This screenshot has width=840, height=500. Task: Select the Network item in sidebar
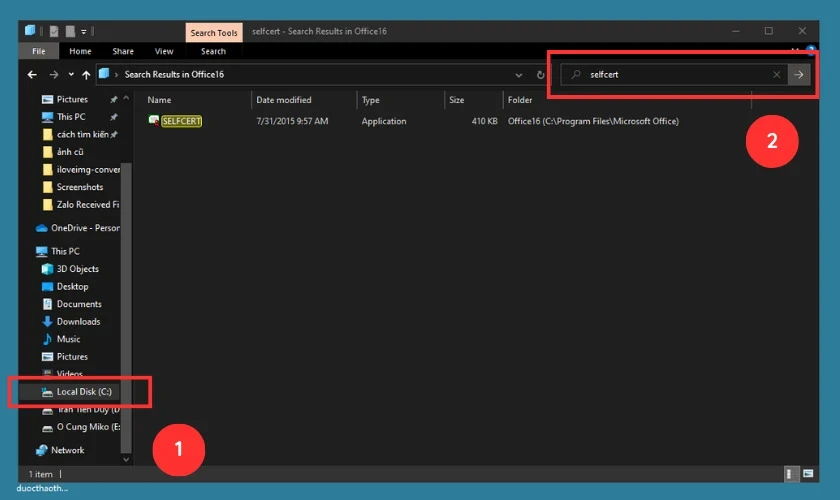[x=67, y=450]
